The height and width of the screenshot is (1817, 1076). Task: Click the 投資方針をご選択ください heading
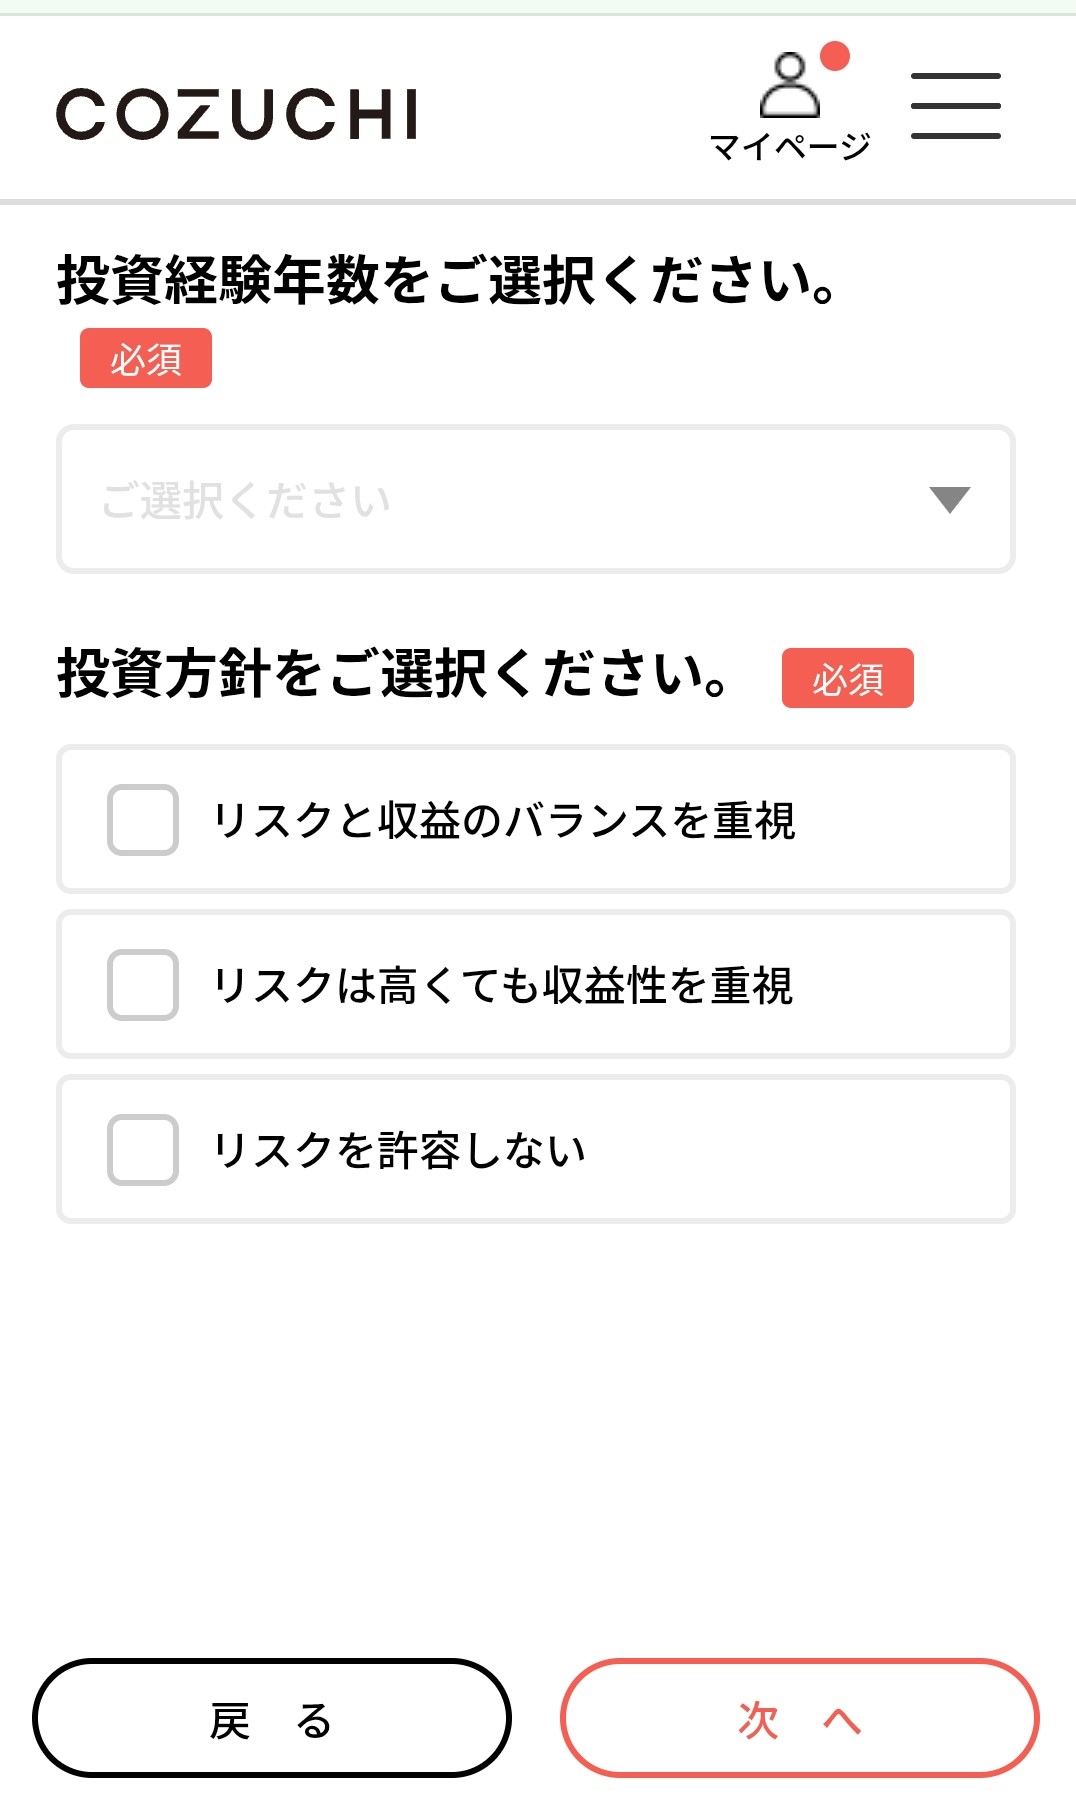tap(393, 673)
